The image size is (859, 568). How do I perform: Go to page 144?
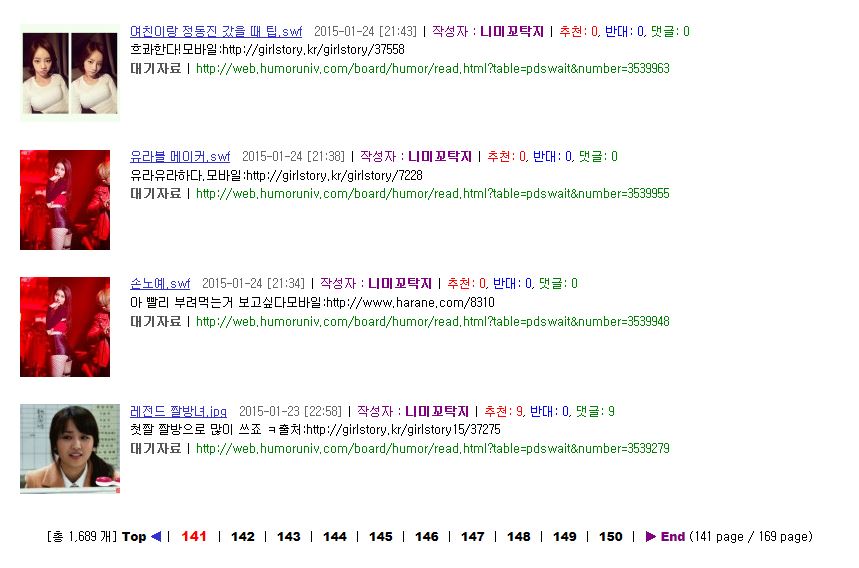click(335, 537)
